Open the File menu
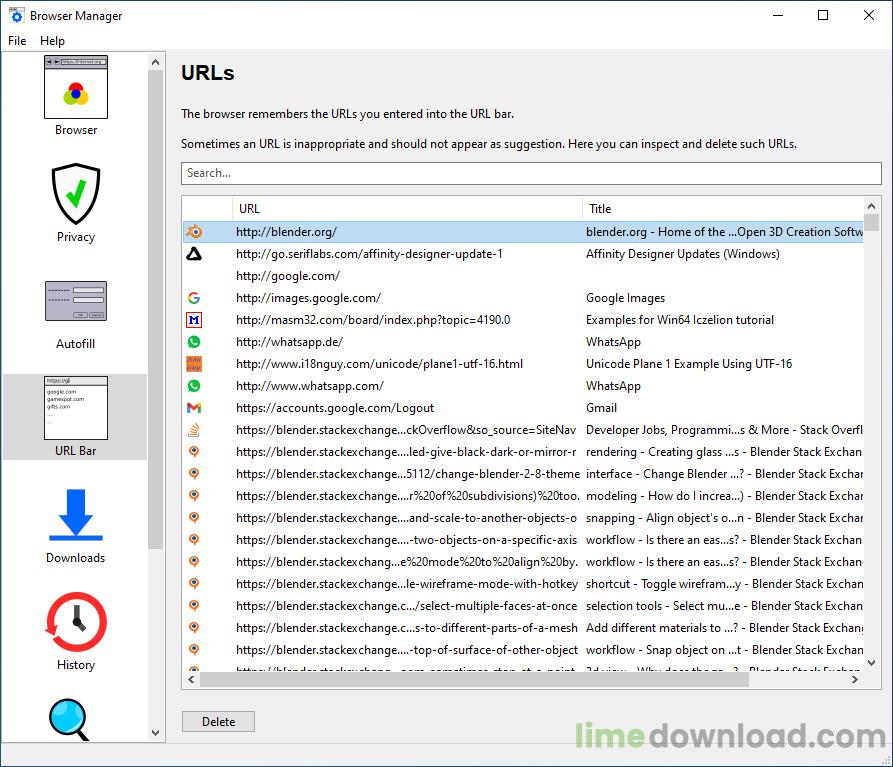The height and width of the screenshot is (767, 893). (x=16, y=41)
